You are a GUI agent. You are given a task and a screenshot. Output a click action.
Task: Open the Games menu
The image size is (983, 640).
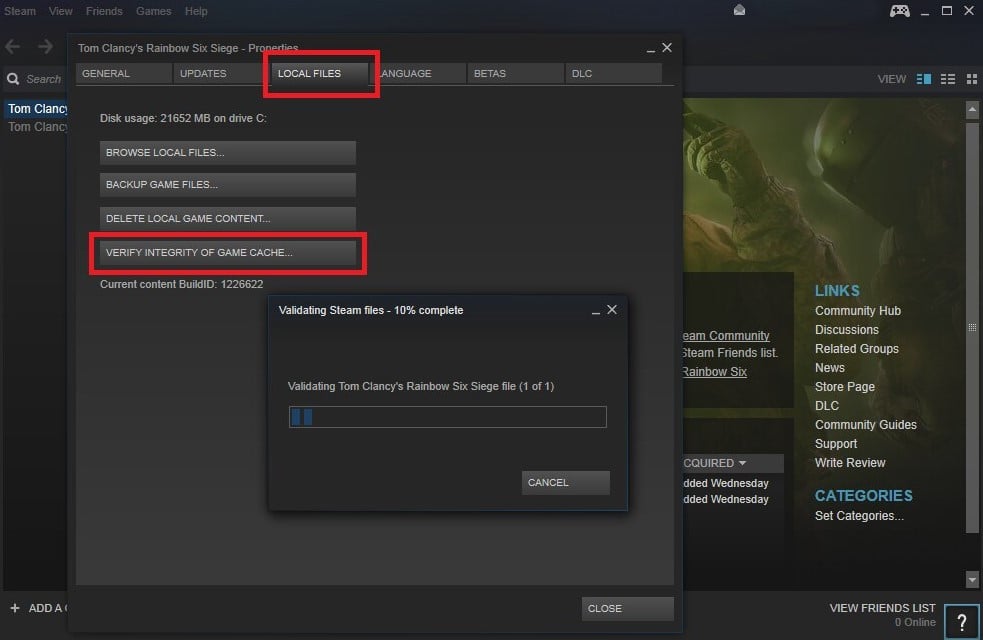click(154, 11)
